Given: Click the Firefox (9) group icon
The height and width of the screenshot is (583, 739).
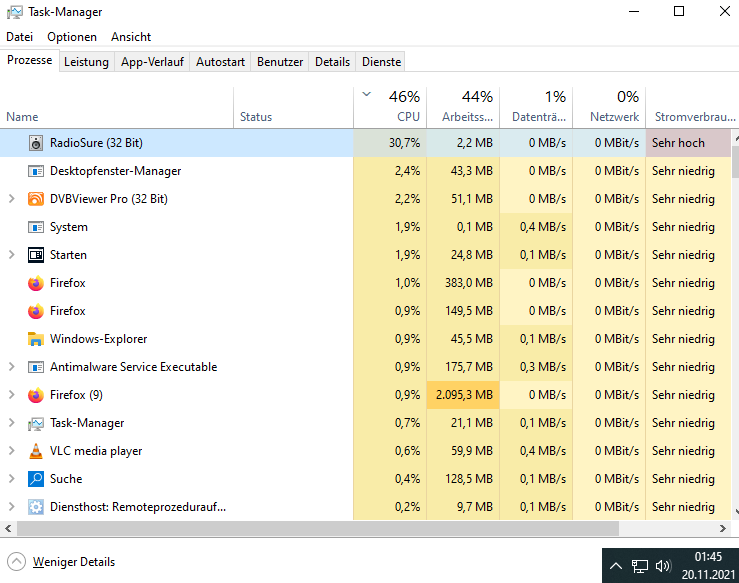Looking at the screenshot, I should (36, 395).
